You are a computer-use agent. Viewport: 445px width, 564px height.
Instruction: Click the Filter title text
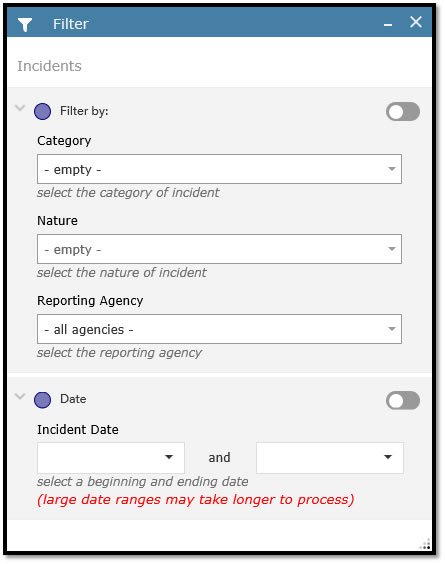tap(71, 24)
